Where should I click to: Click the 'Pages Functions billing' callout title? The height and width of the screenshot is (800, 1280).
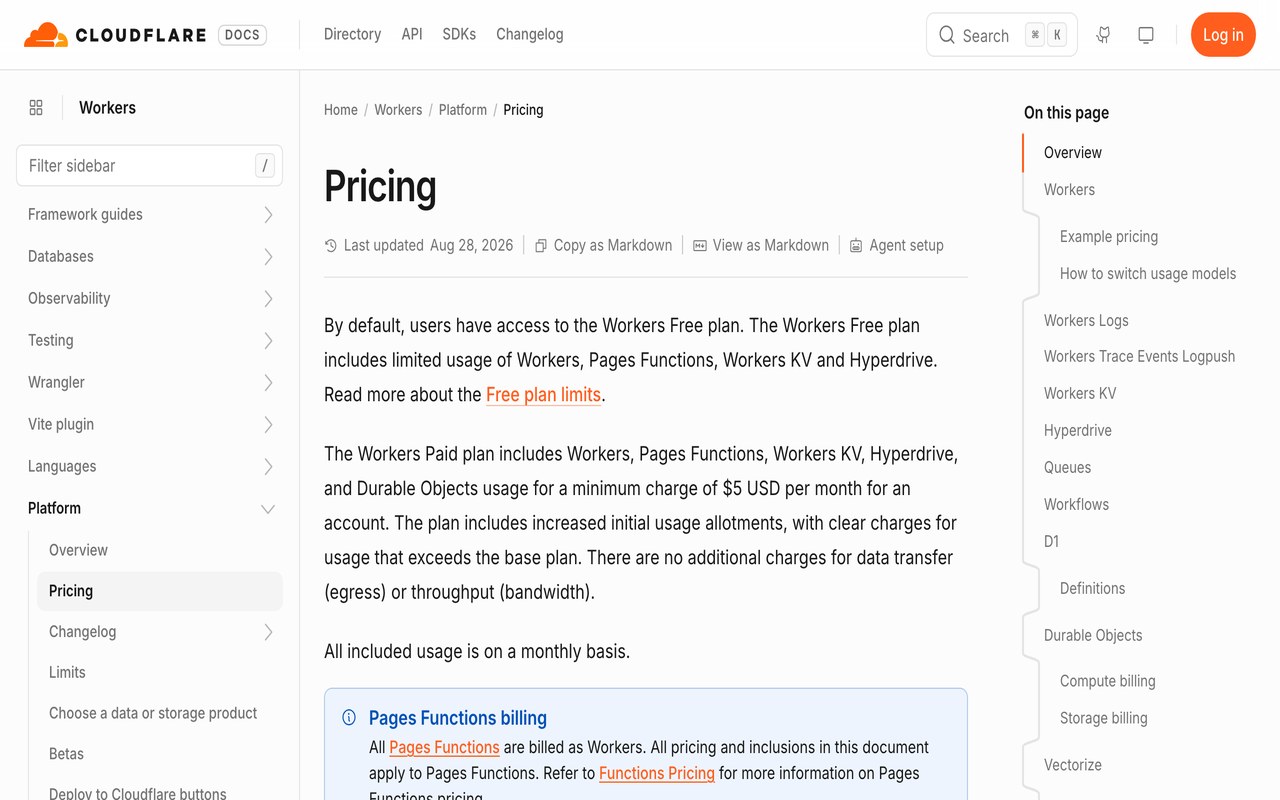click(458, 718)
